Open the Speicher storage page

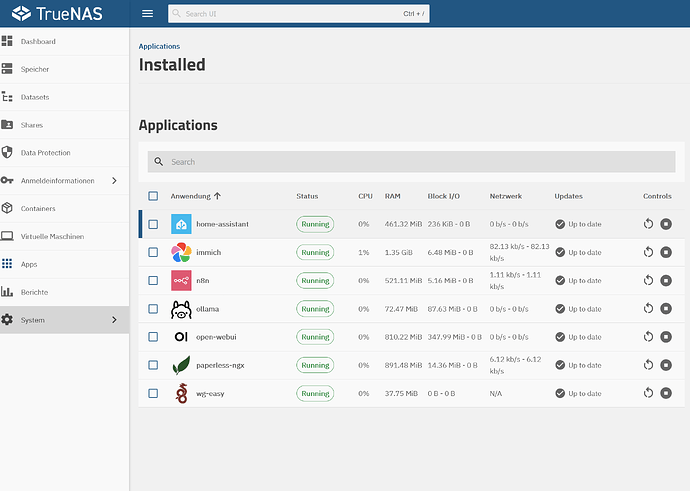coord(35,69)
